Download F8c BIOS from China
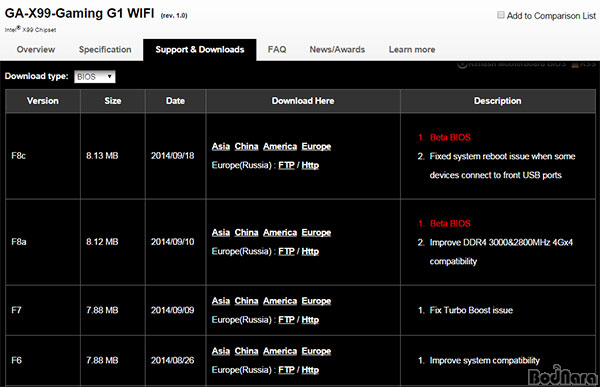The height and width of the screenshot is (387, 600). pyautogui.click(x=246, y=147)
